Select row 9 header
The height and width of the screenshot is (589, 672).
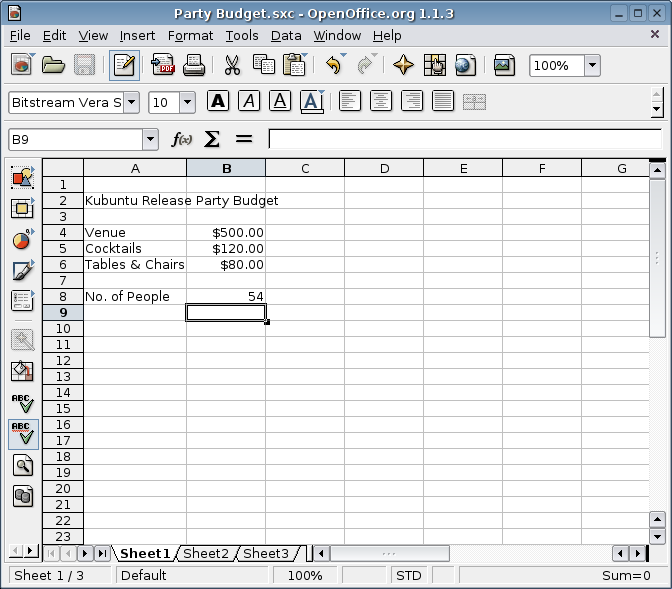pyautogui.click(x=63, y=313)
